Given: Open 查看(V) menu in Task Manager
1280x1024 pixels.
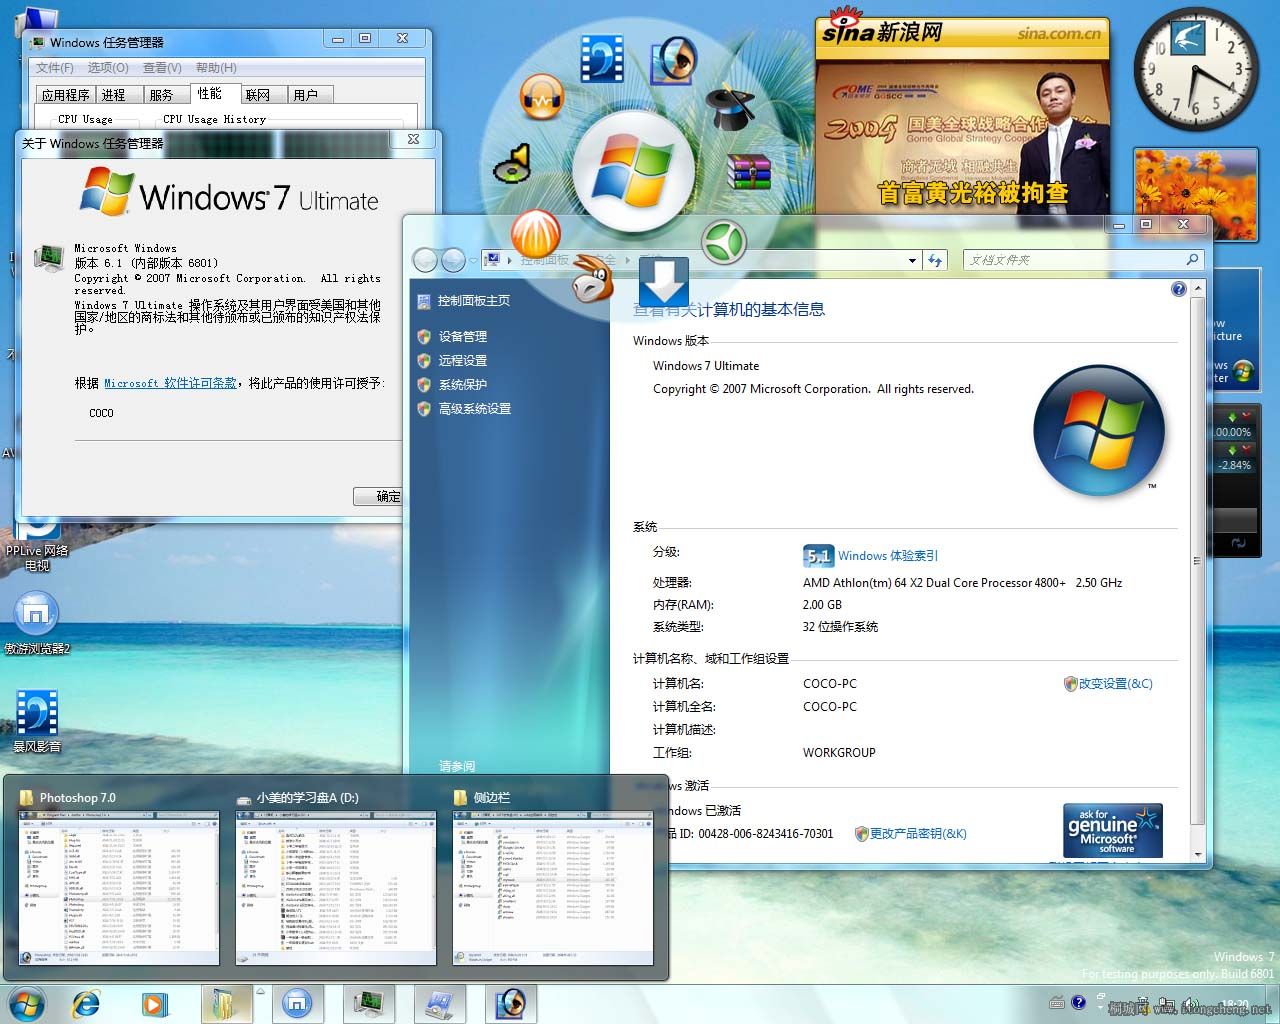Looking at the screenshot, I should tap(162, 68).
